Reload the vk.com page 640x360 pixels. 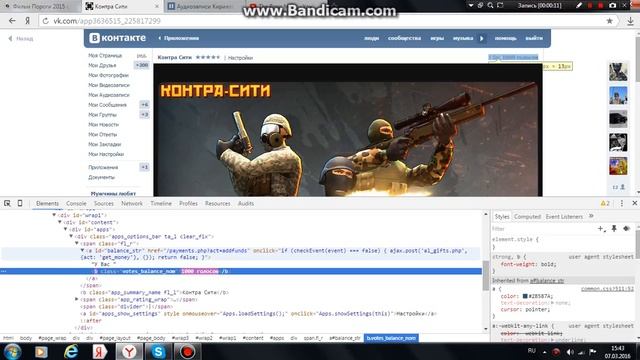tap(45, 21)
